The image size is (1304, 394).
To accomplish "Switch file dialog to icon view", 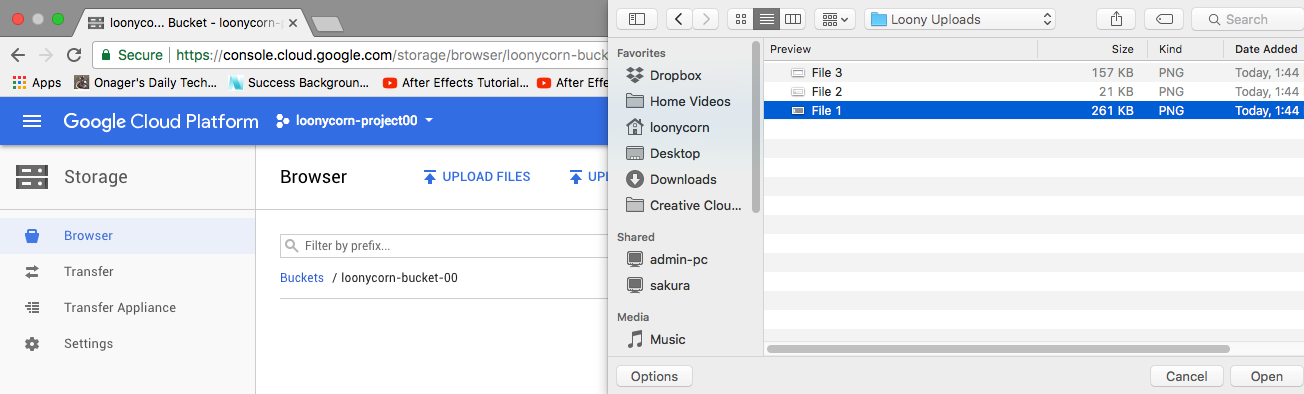I will click(739, 19).
